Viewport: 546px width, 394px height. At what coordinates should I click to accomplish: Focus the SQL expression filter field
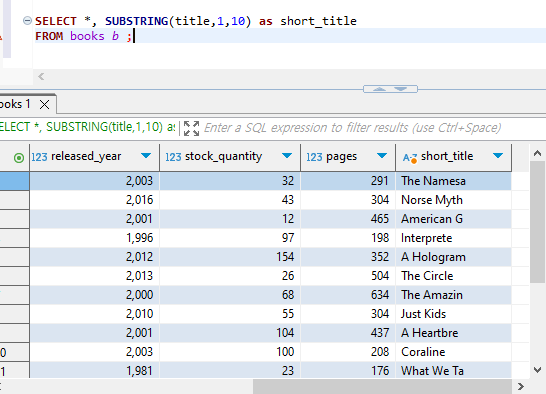tap(352, 128)
